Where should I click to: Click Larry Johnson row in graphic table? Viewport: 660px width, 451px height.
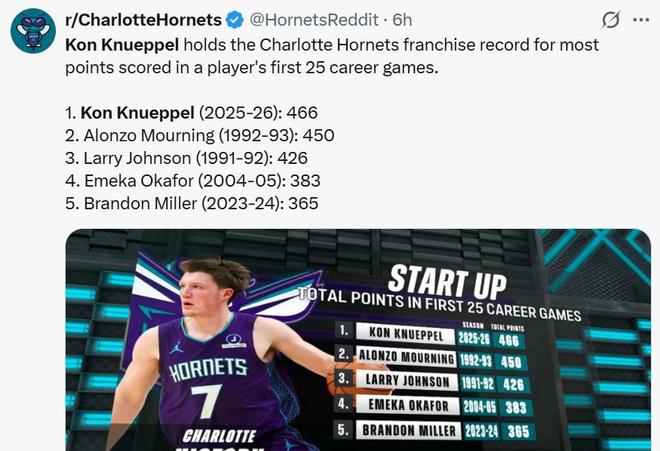point(432,382)
